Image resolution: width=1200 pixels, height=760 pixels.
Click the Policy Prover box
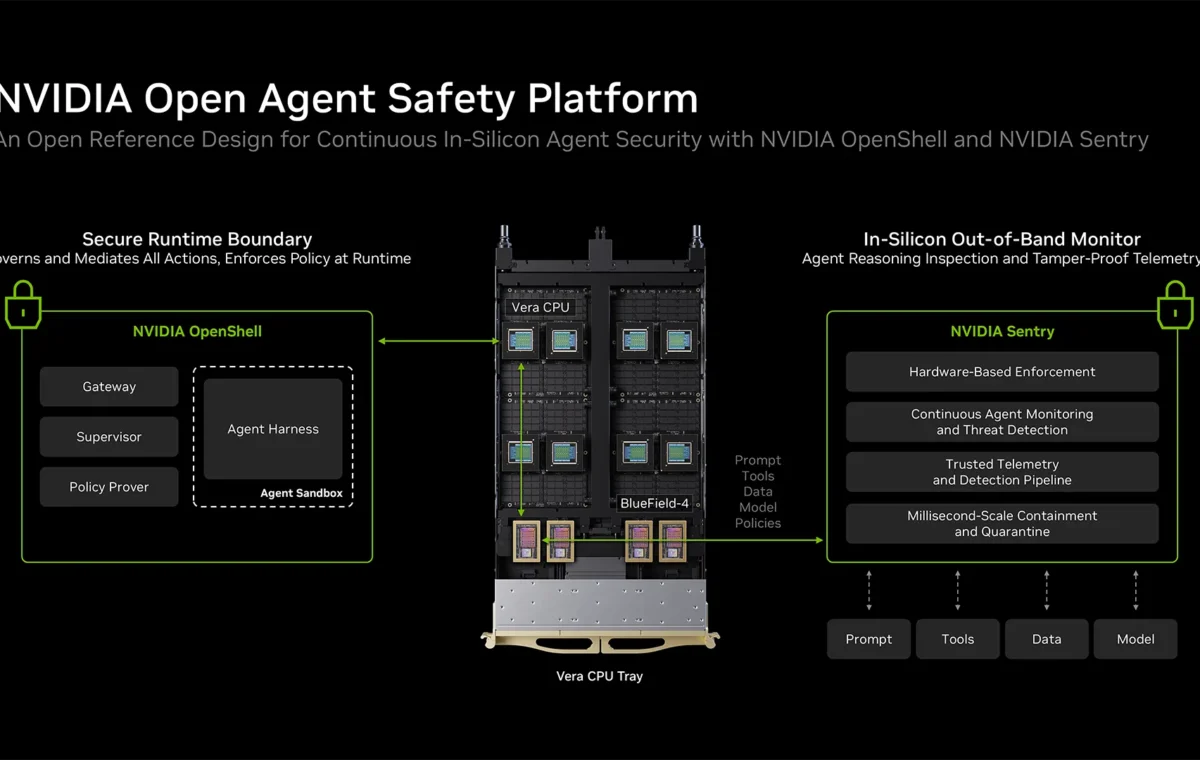point(109,487)
